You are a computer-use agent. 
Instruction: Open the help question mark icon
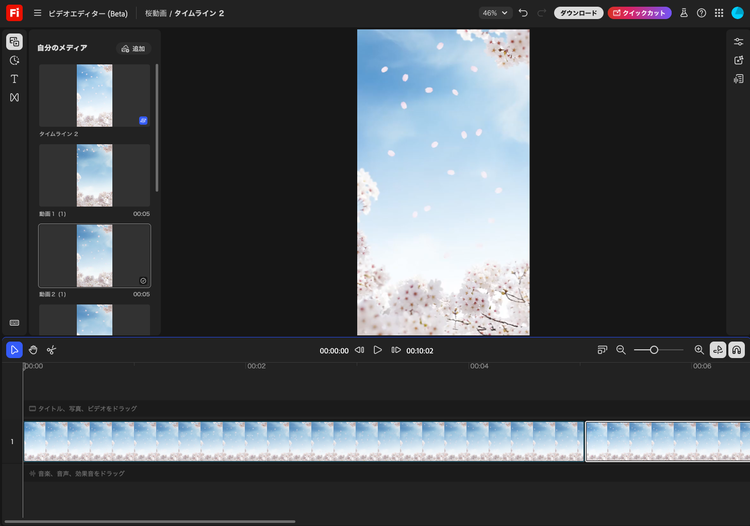pos(701,13)
